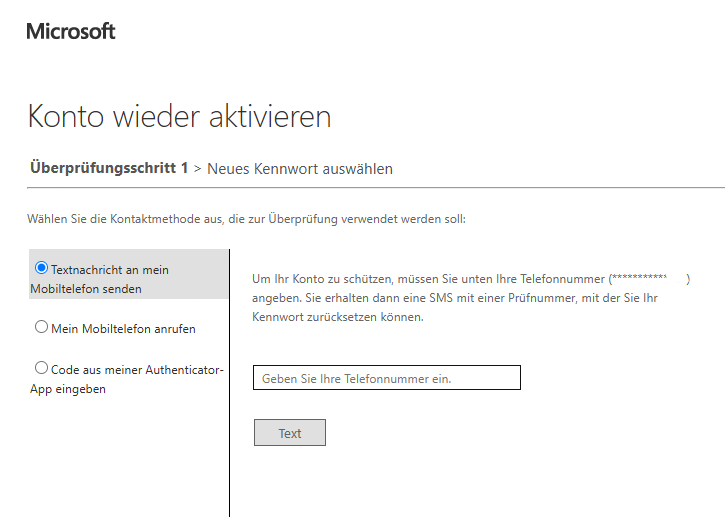This screenshot has height=527, width=725.
Task: Click the contact method instruction text
Action: pos(246,219)
